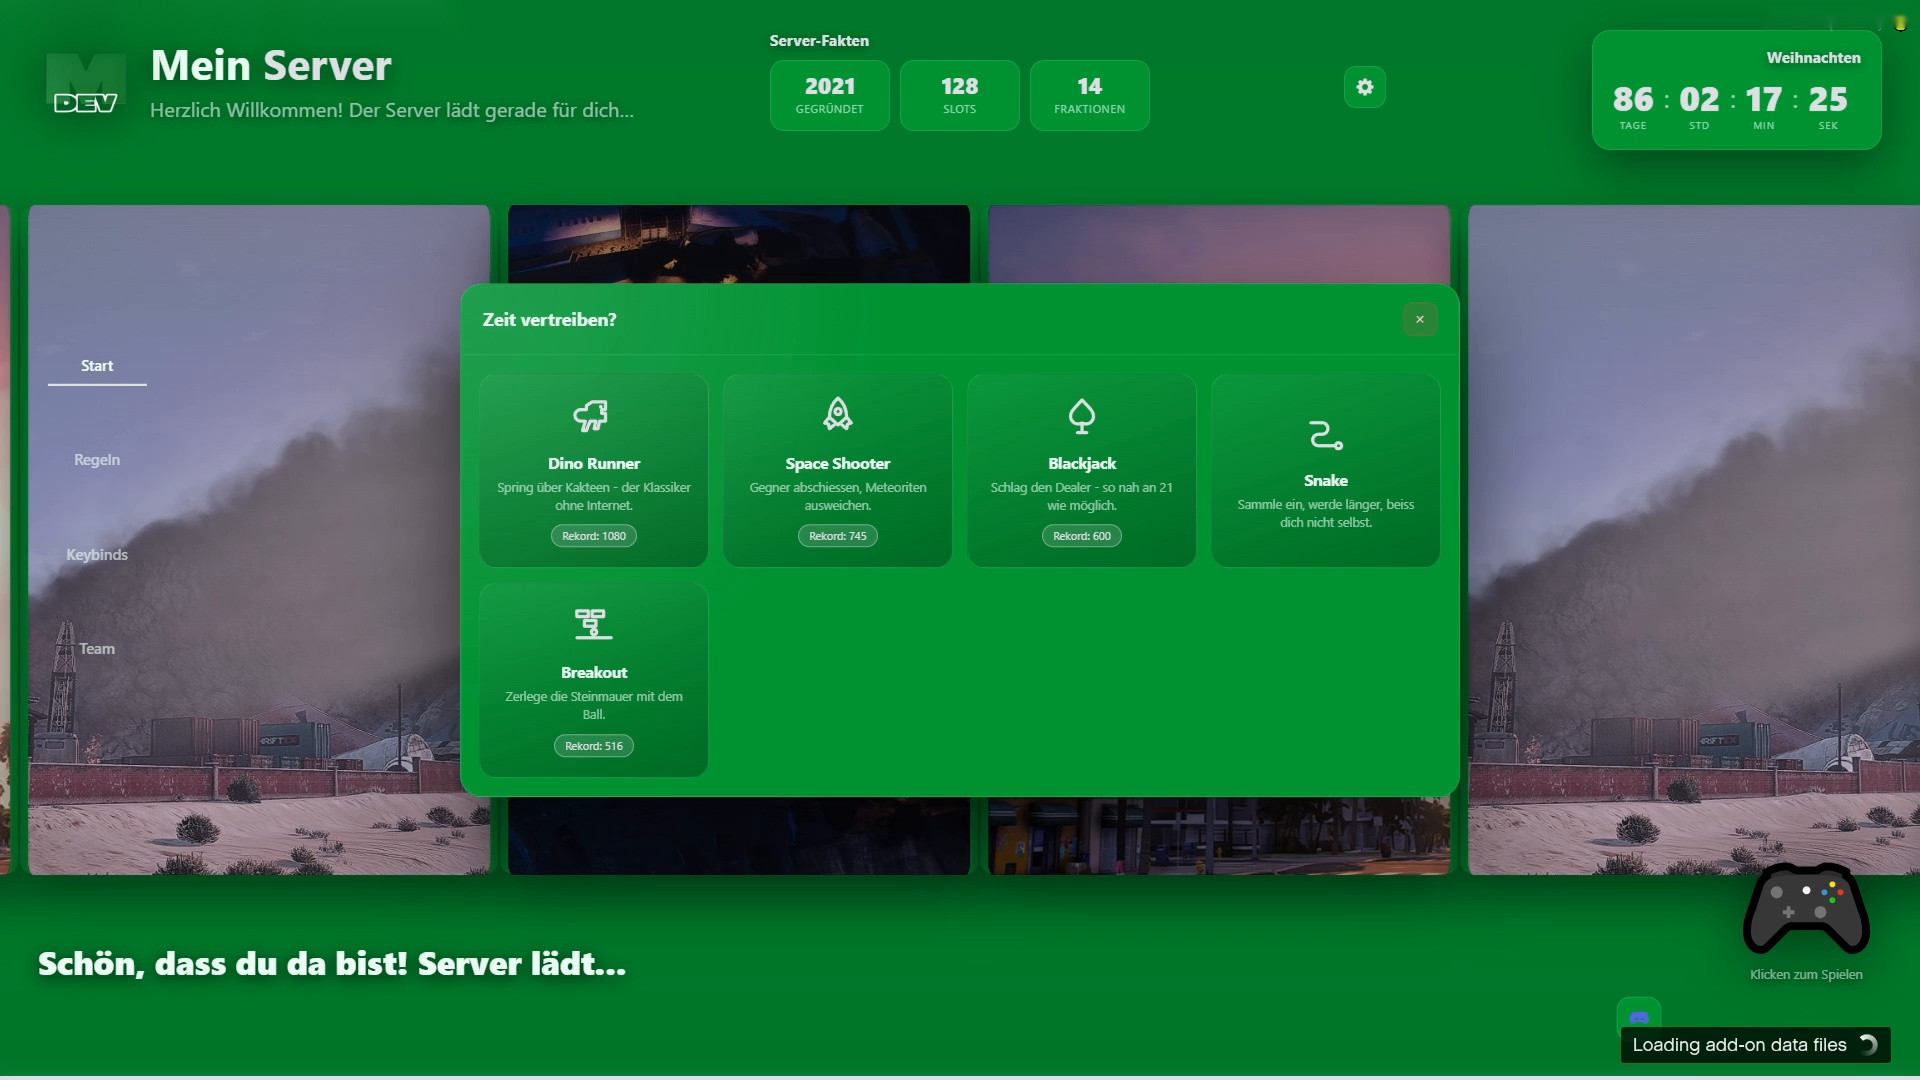The height and width of the screenshot is (1080, 1920).
Task: Click the M DEV server logo
Action: (x=86, y=84)
